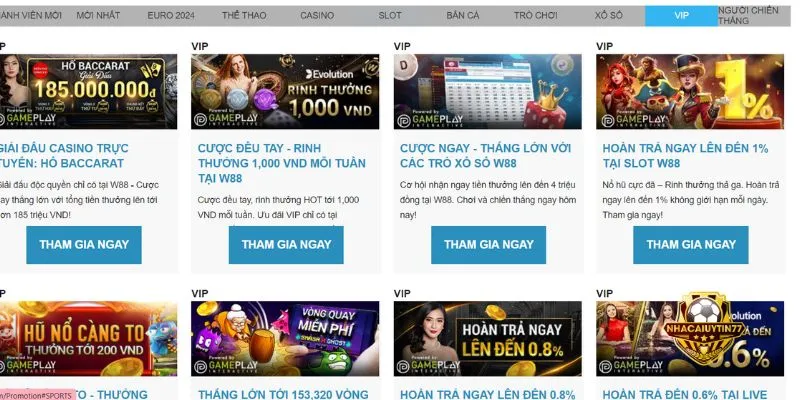Click the NHACAIUYTIN77 soccer ball logo

click(704, 327)
